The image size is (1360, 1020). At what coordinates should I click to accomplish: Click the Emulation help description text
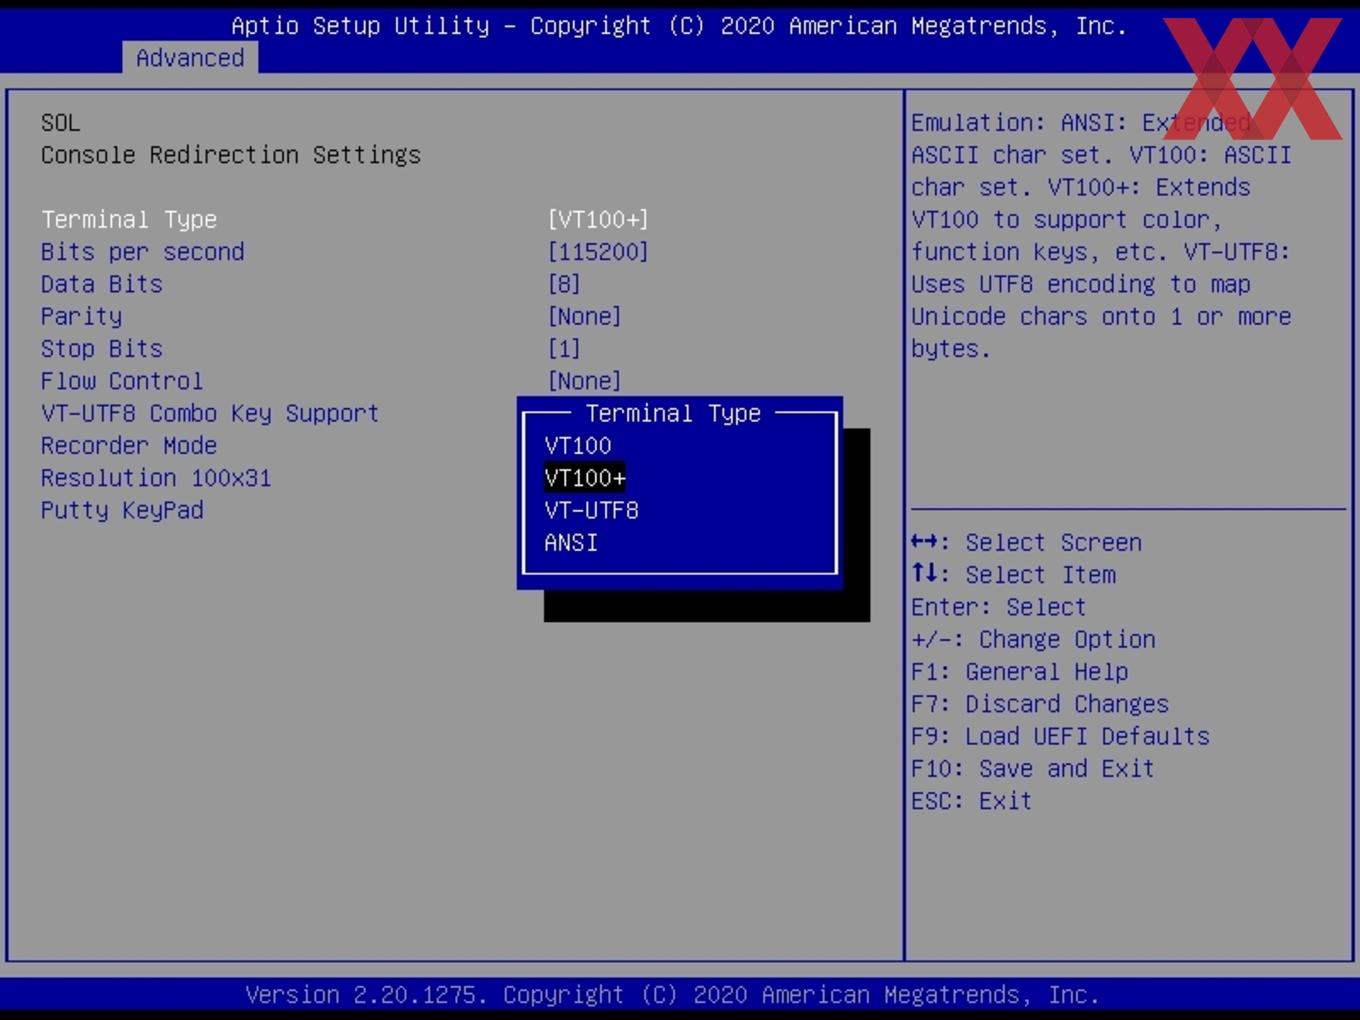coord(1101,236)
